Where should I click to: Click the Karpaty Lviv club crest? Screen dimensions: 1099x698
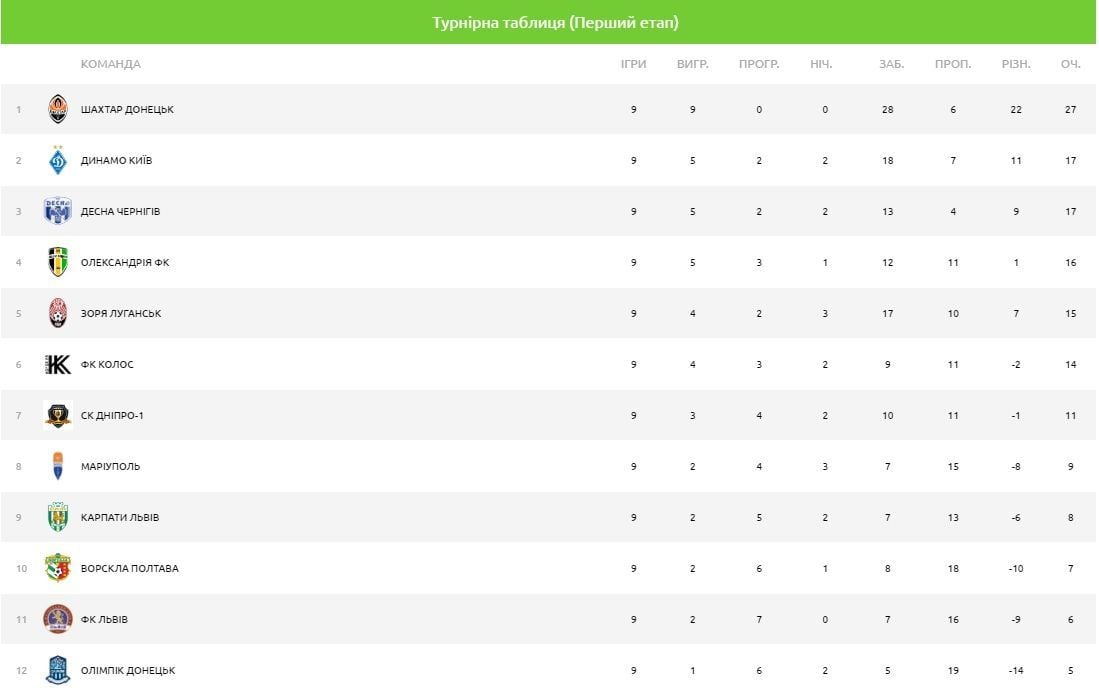(x=58, y=517)
